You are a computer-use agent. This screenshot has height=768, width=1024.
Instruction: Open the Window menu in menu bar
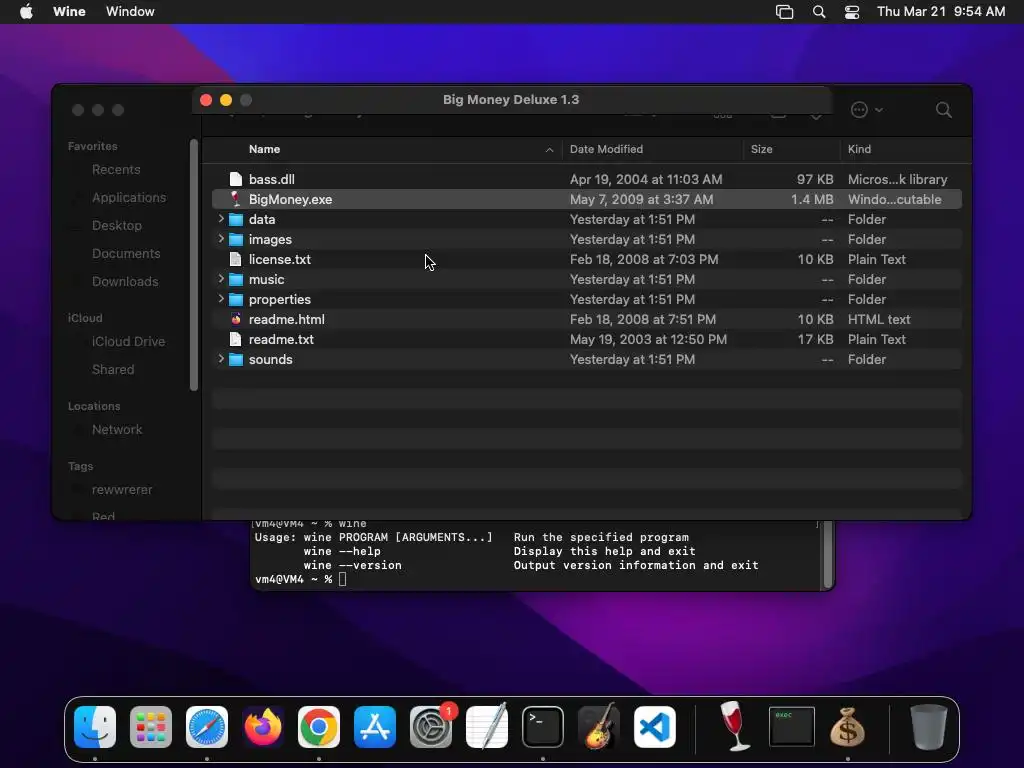tap(130, 12)
